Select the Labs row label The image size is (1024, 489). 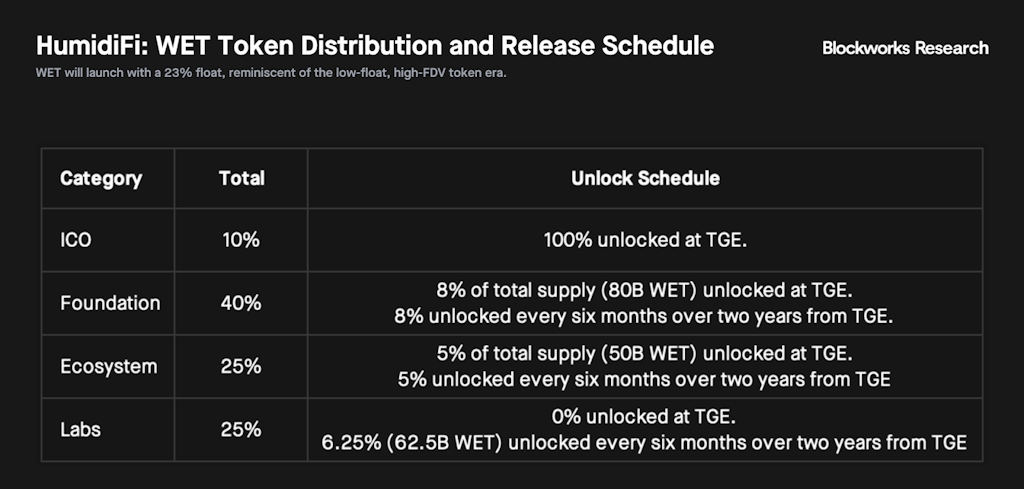pos(81,430)
